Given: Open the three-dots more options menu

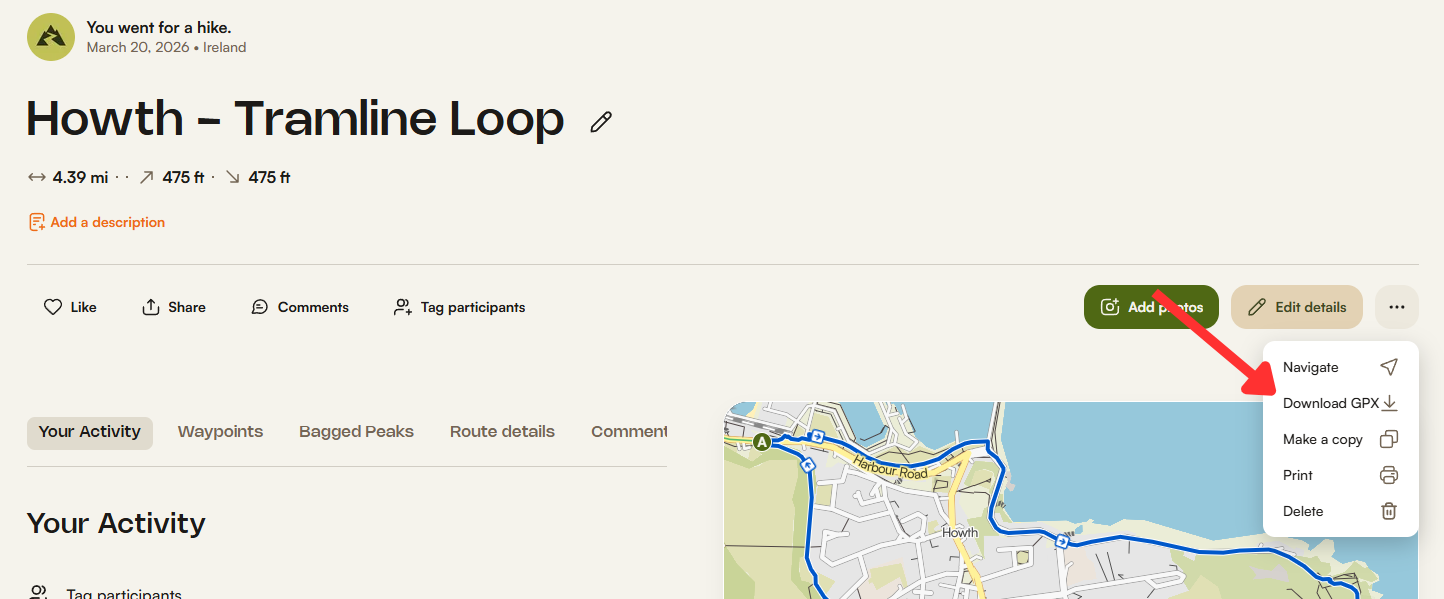Looking at the screenshot, I should tap(1396, 307).
